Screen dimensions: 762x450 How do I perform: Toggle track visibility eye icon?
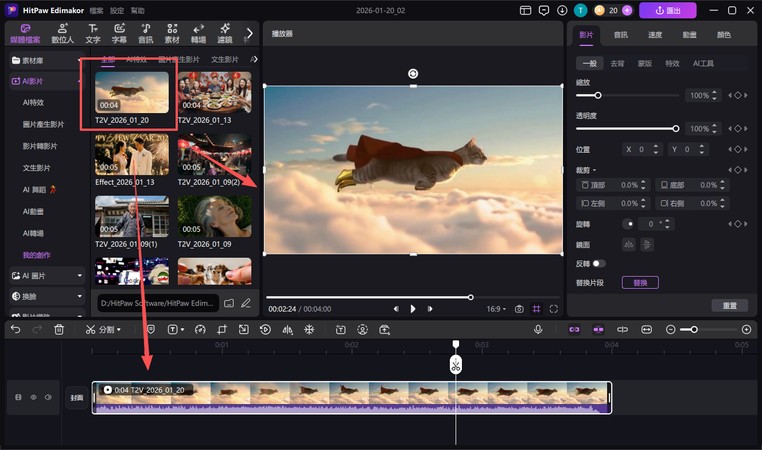[32, 397]
